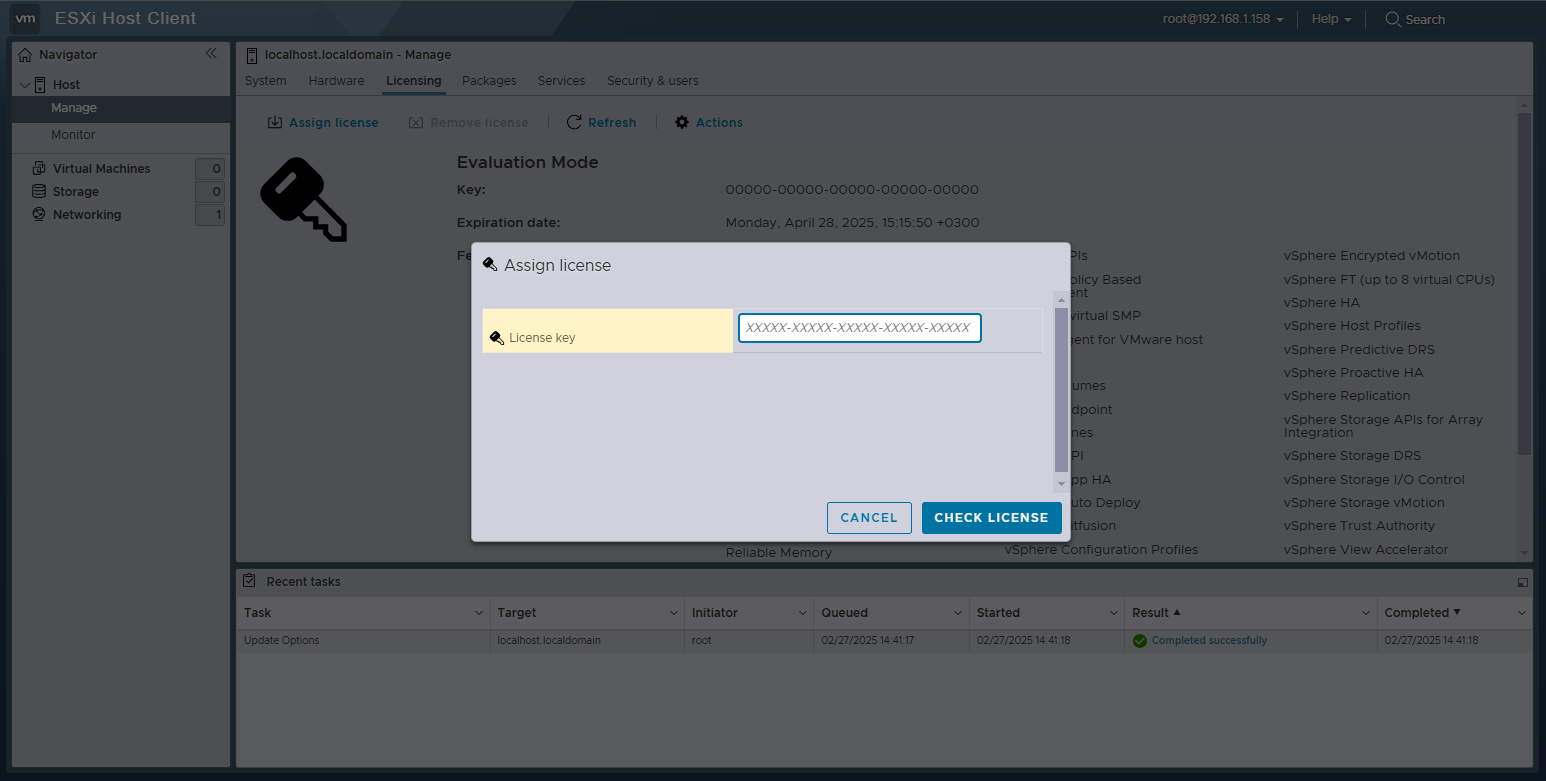This screenshot has height=781, width=1546.
Task: Click the Virtual Machines icon
Action: 39,168
